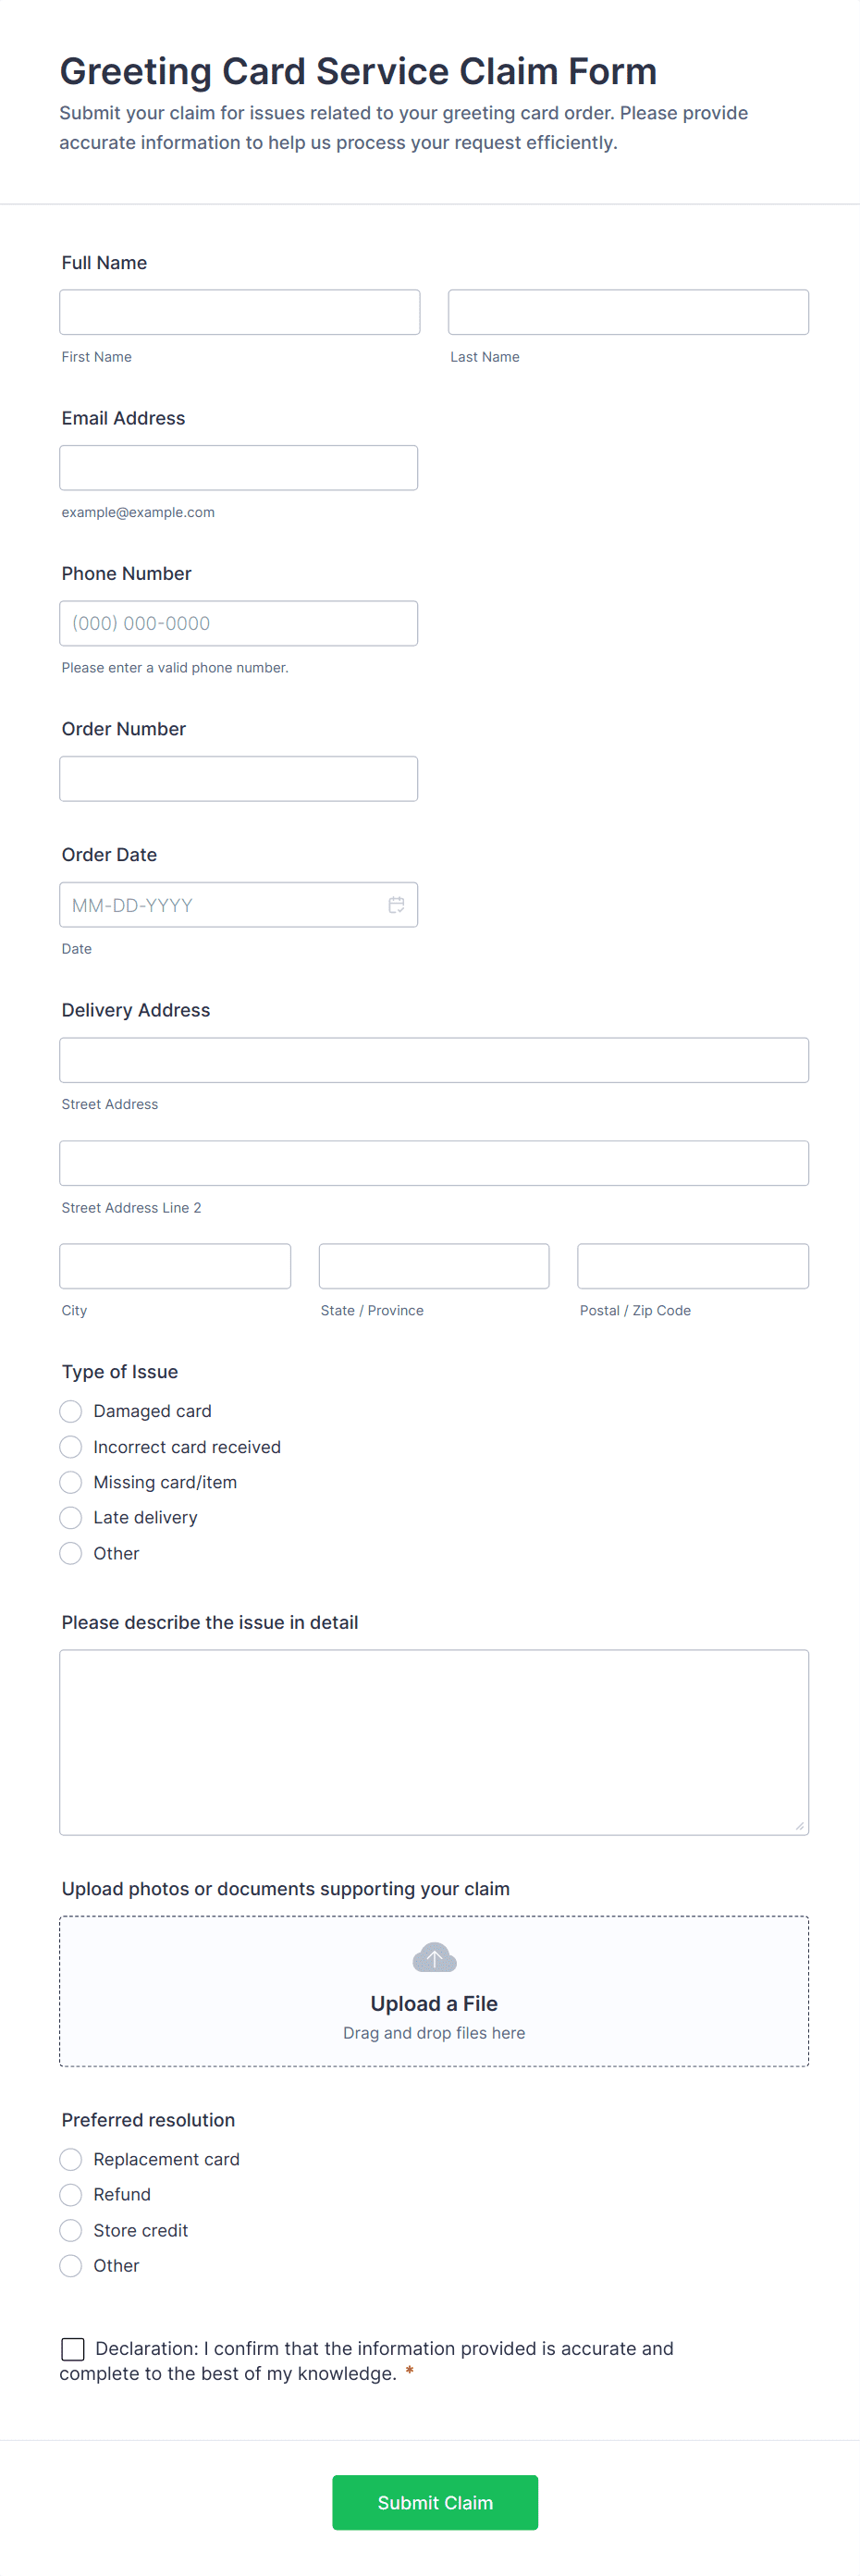Click the First Name field
Viewport: 860px width, 2576px height.
pos(239,312)
